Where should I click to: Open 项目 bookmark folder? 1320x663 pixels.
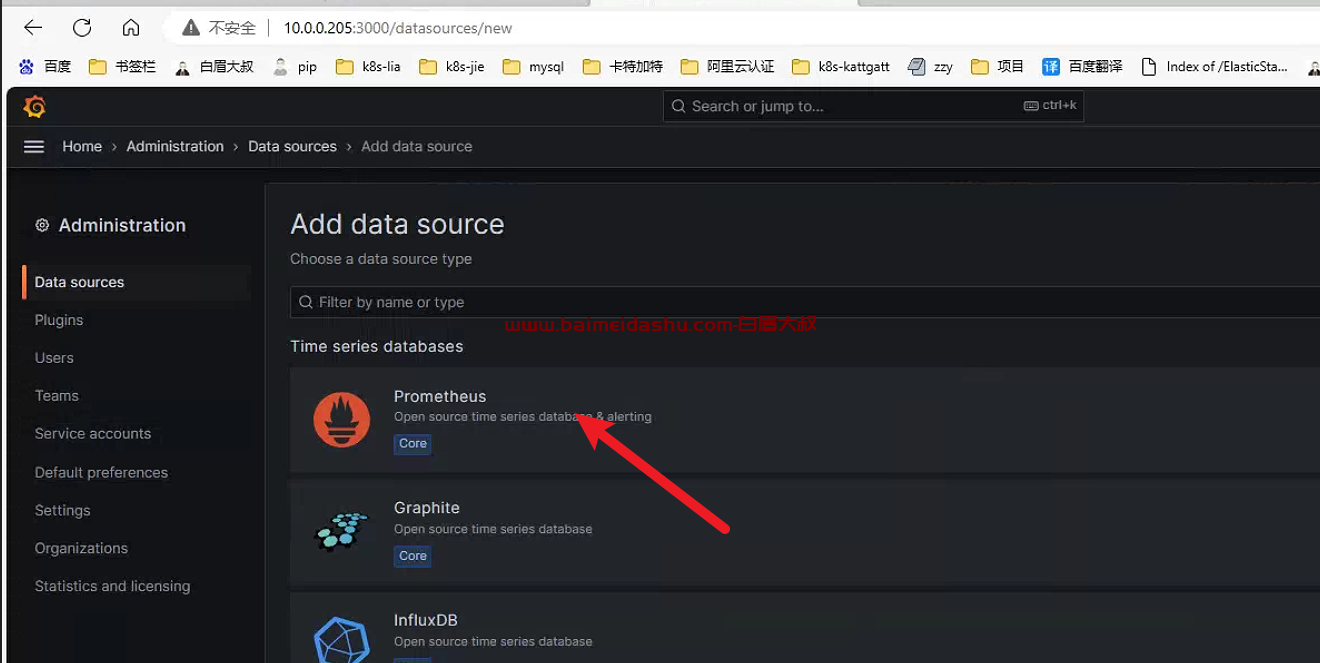point(998,67)
